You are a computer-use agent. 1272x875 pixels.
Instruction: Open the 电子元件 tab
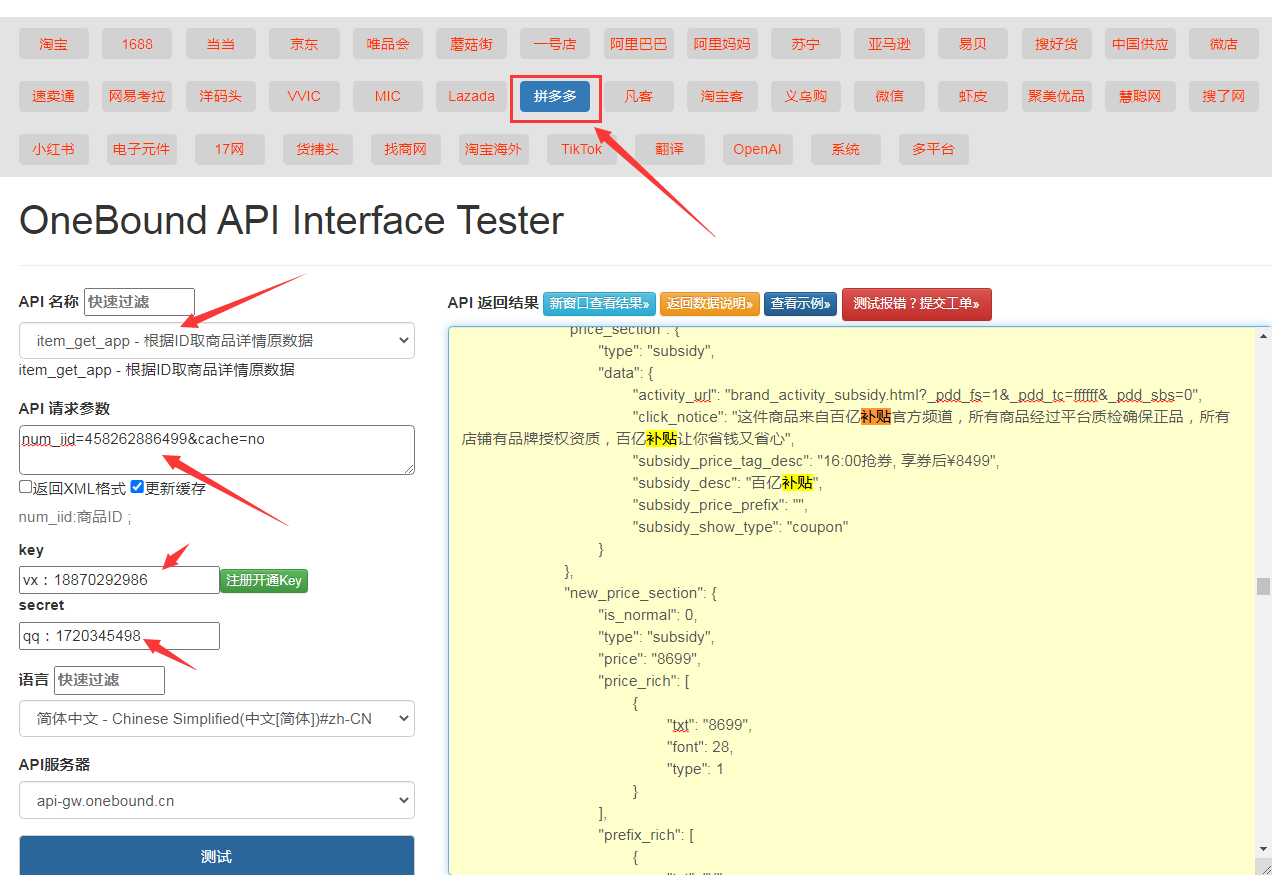tap(142, 149)
